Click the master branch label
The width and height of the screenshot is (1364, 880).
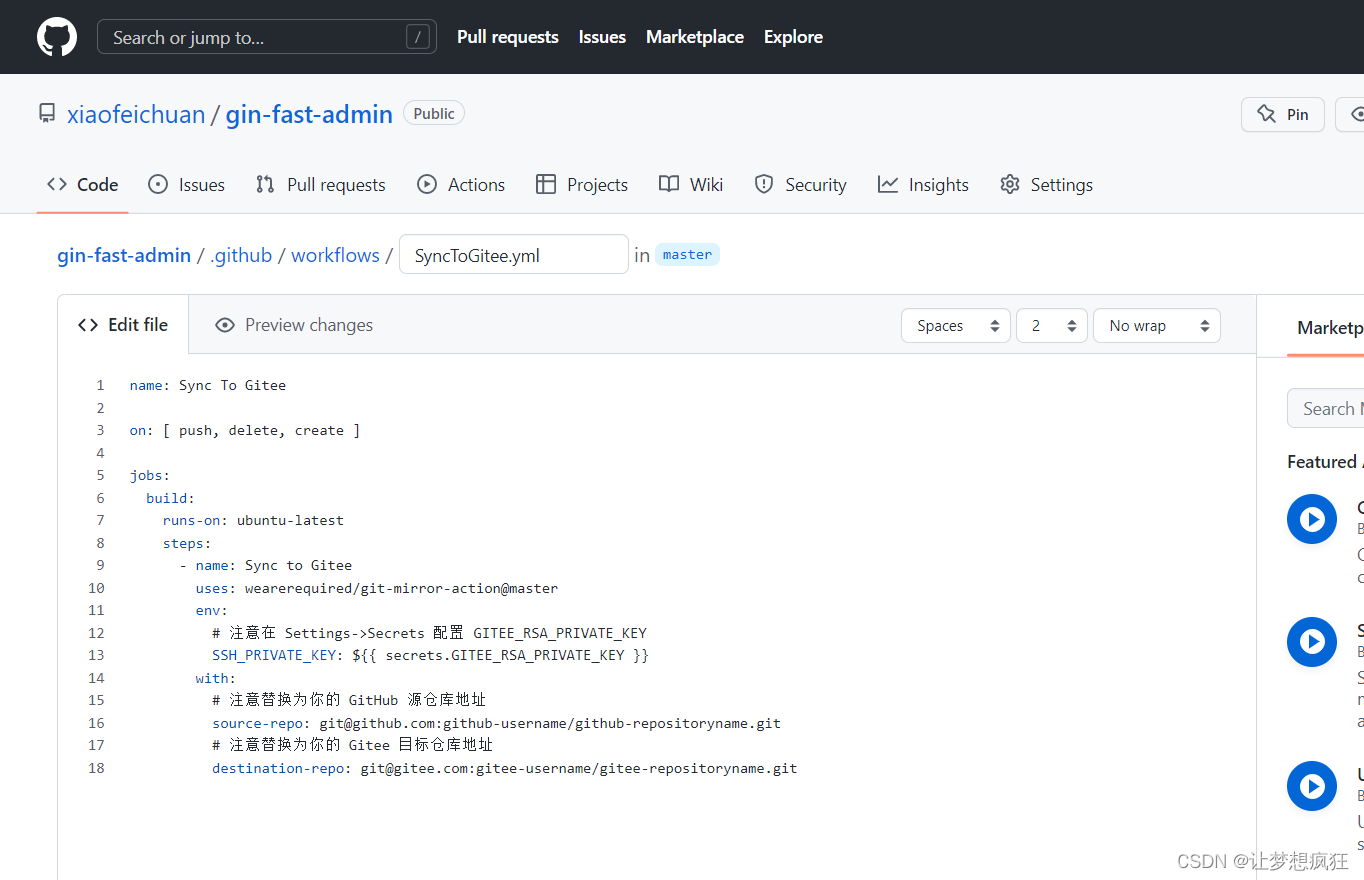tap(687, 255)
